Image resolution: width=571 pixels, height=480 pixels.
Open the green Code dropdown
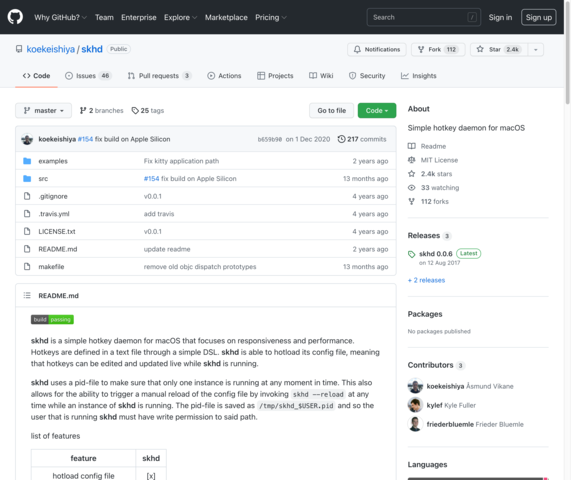[x=377, y=110]
